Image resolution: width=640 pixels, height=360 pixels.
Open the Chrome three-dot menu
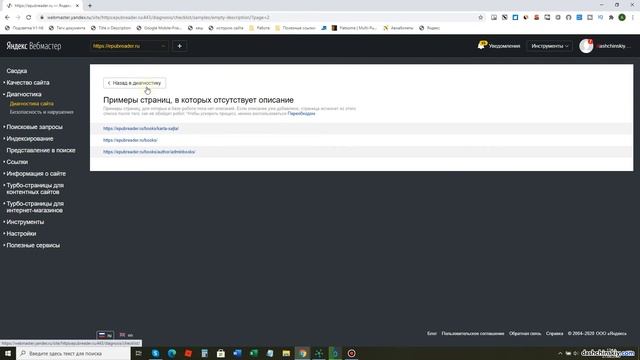point(633,18)
